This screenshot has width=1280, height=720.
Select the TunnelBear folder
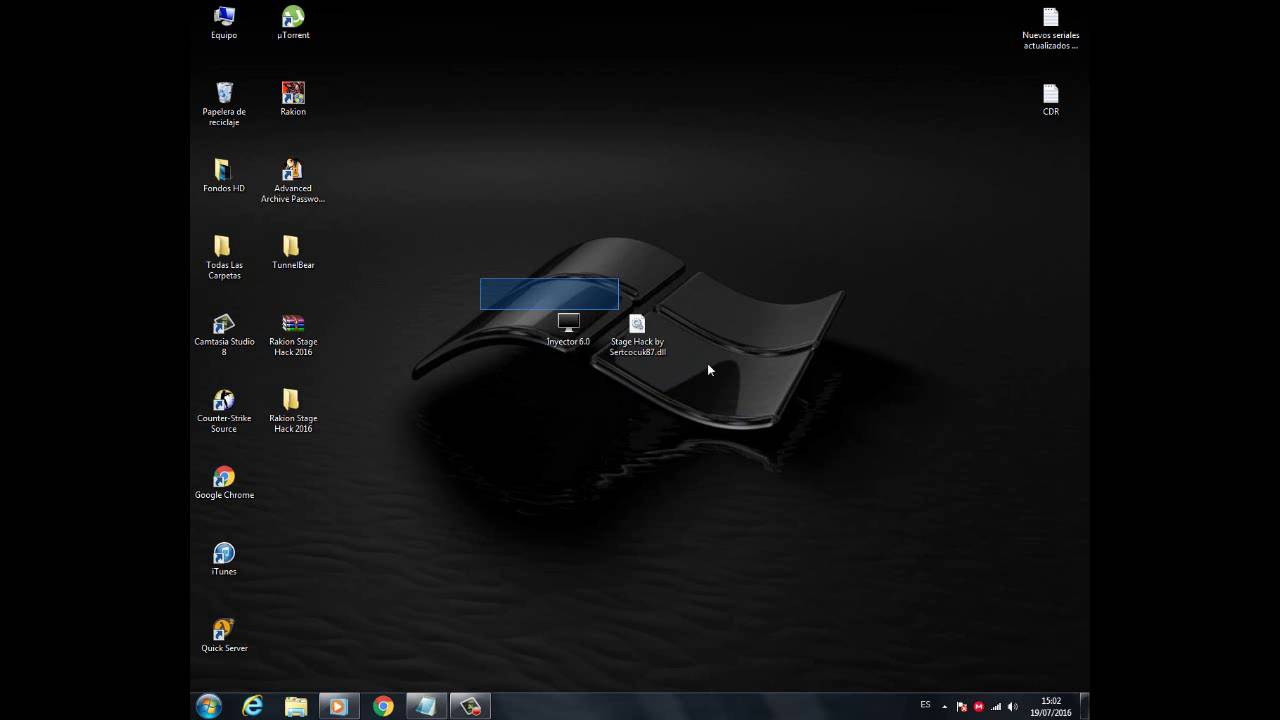pos(293,253)
